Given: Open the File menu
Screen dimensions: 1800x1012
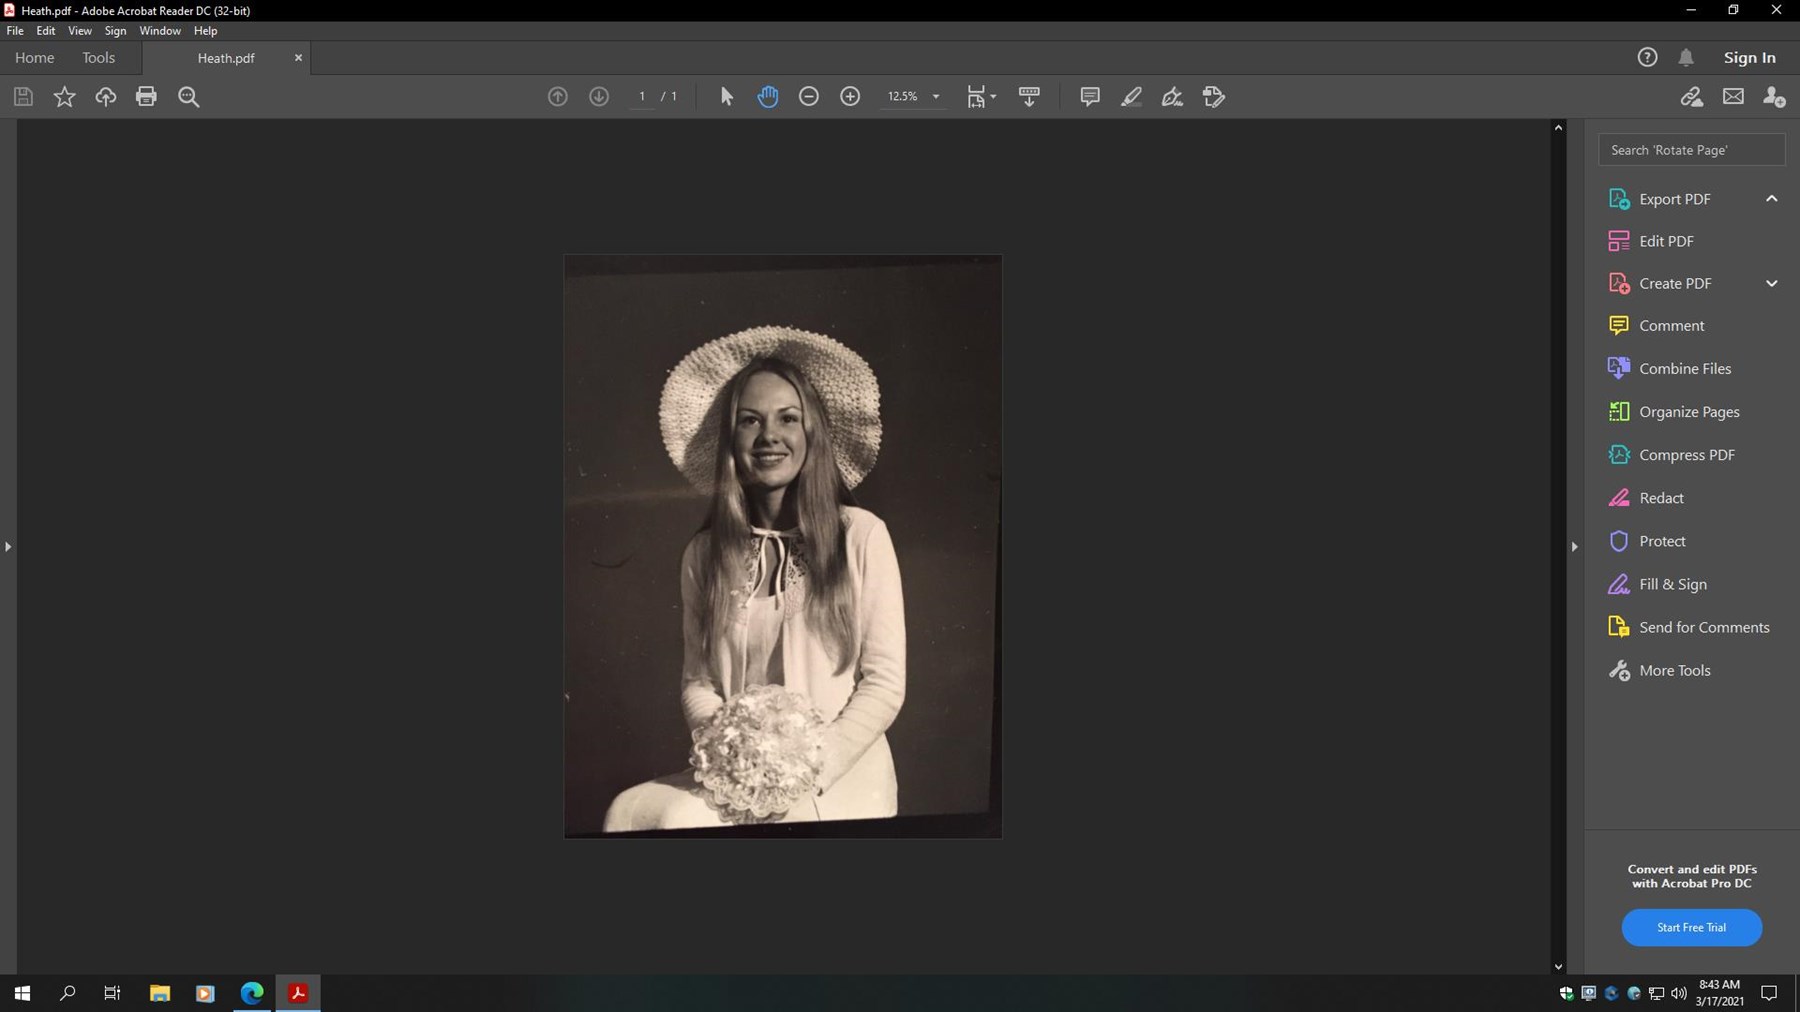Looking at the screenshot, I should [15, 31].
